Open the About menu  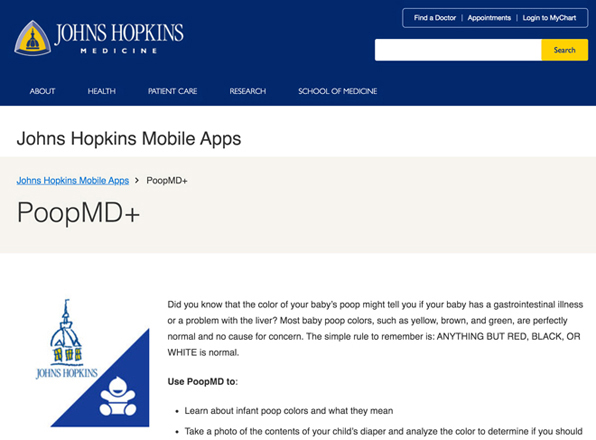point(43,91)
